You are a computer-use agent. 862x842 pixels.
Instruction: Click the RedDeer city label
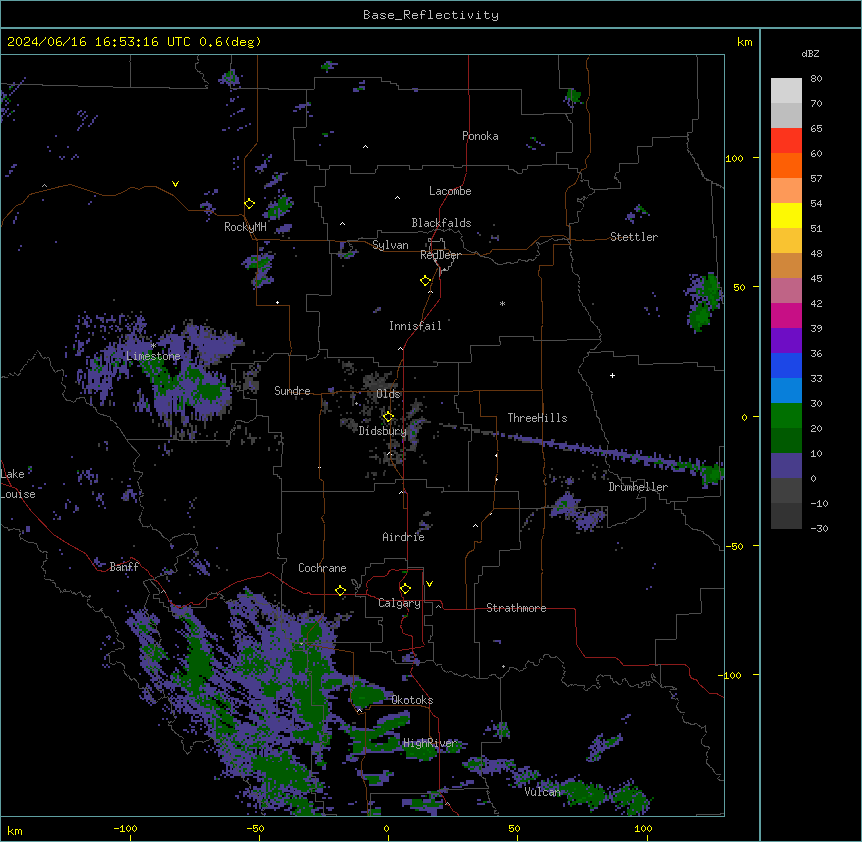pyautogui.click(x=440, y=255)
